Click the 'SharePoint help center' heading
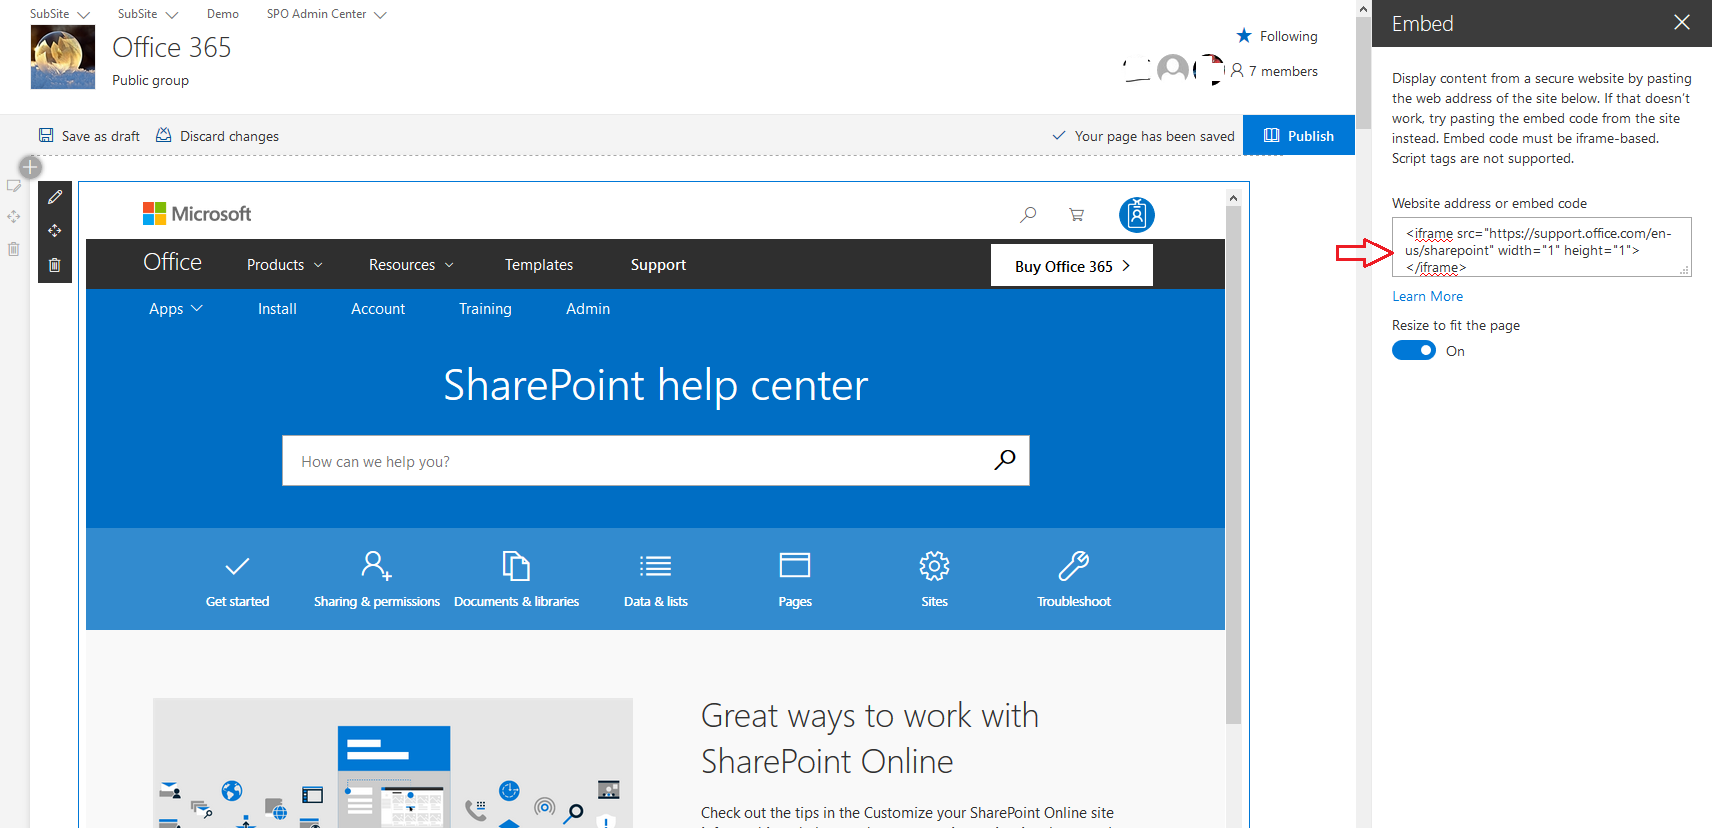Screen dimensions: 1712x828 (x=655, y=385)
